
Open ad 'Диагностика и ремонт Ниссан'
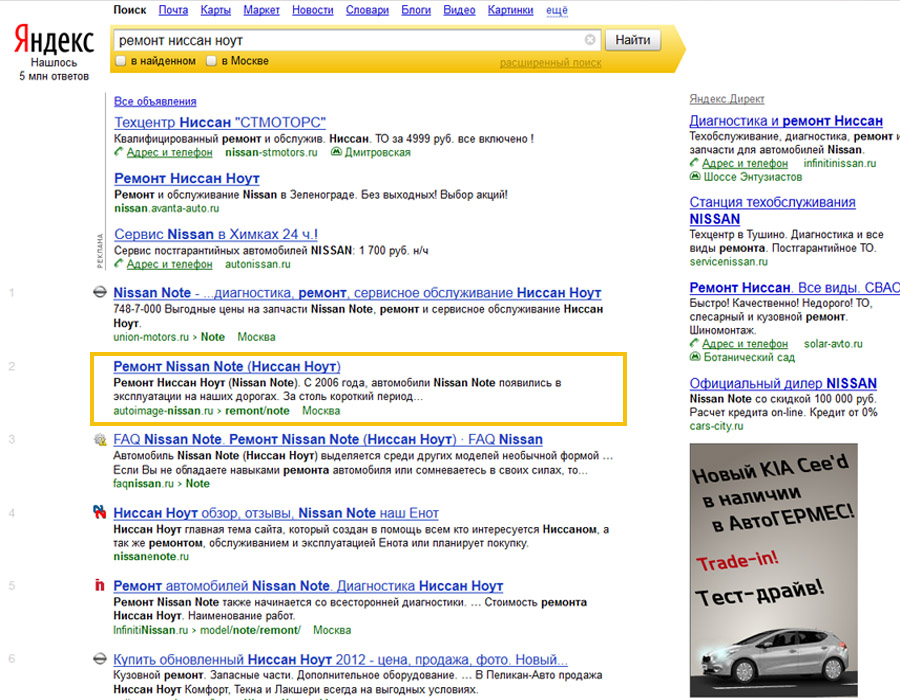click(x=786, y=120)
